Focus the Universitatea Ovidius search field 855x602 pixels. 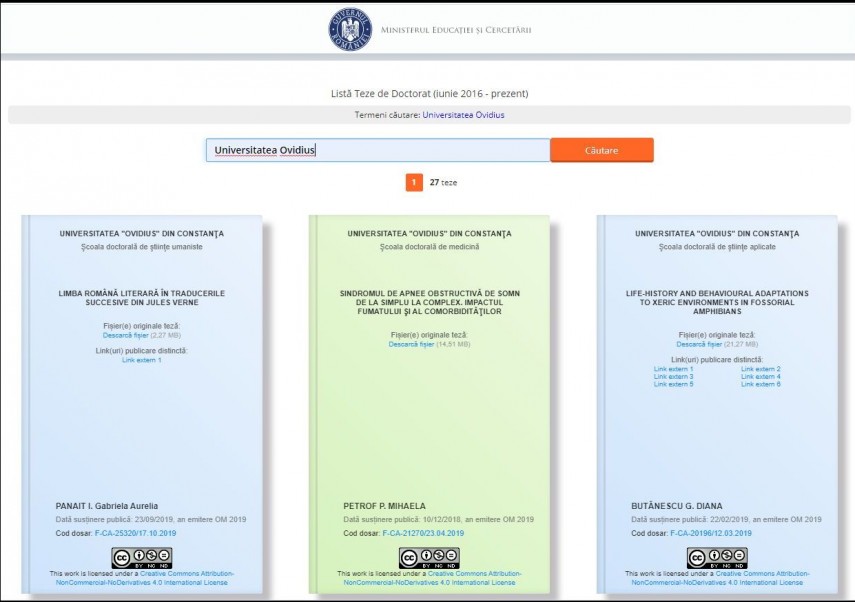378,150
